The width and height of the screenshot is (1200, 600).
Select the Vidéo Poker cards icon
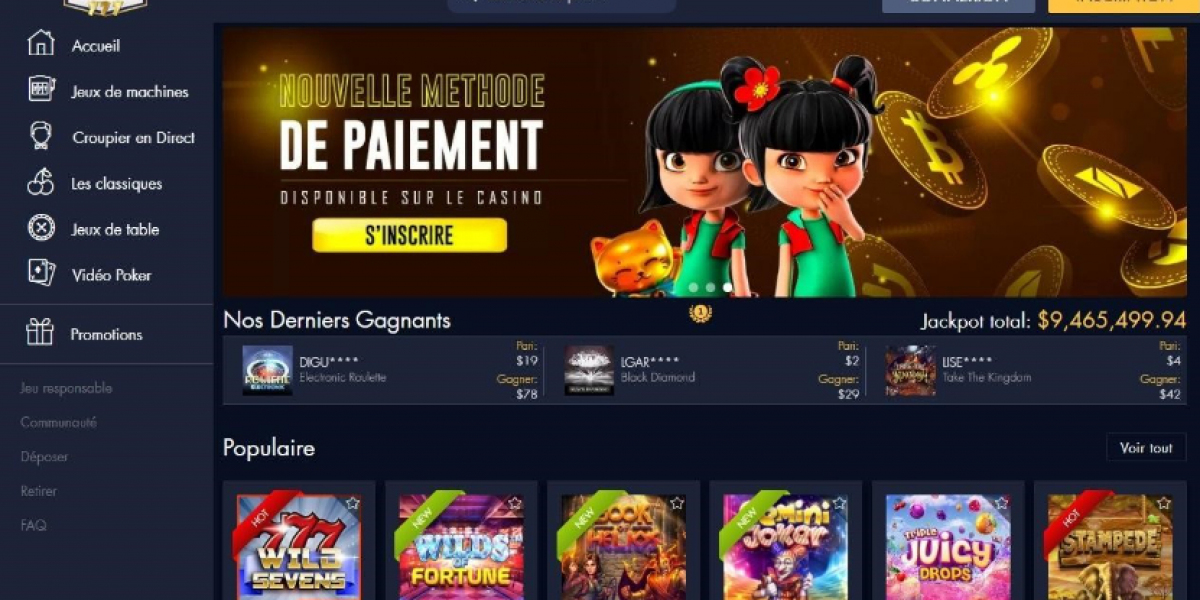click(41, 274)
